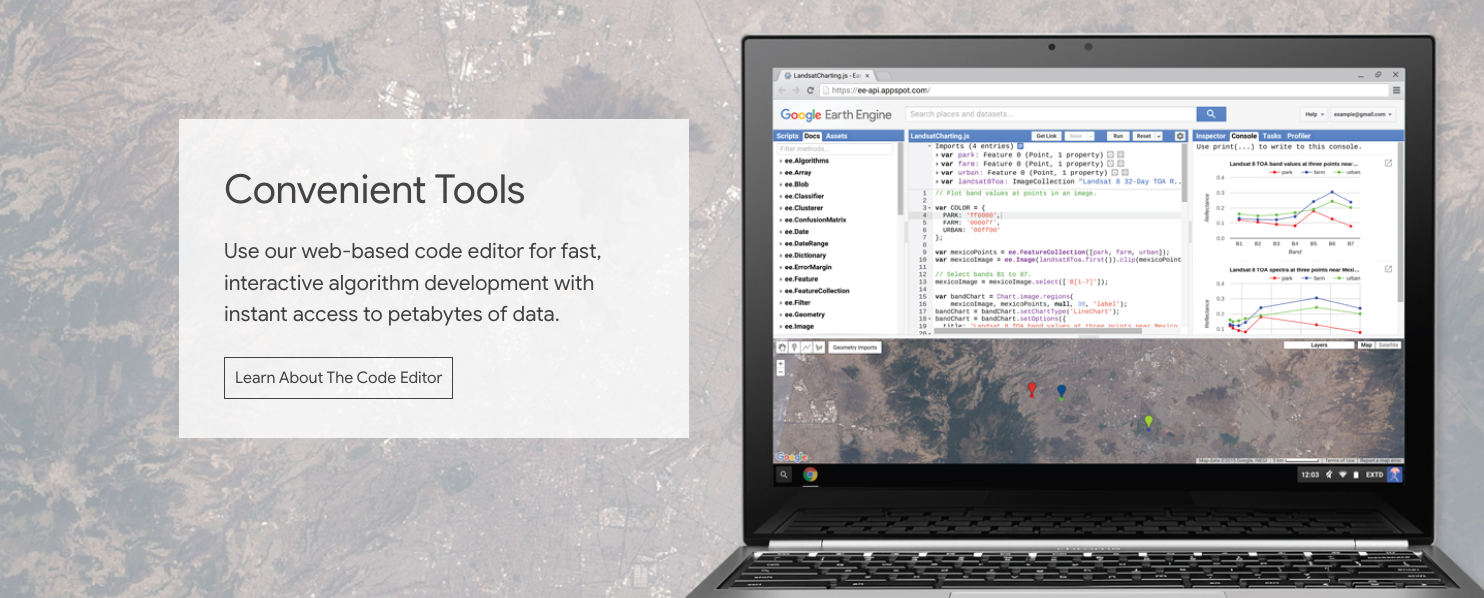Image resolution: width=1484 pixels, height=598 pixels.
Task: Open the Scripts tab
Action: click(x=788, y=136)
